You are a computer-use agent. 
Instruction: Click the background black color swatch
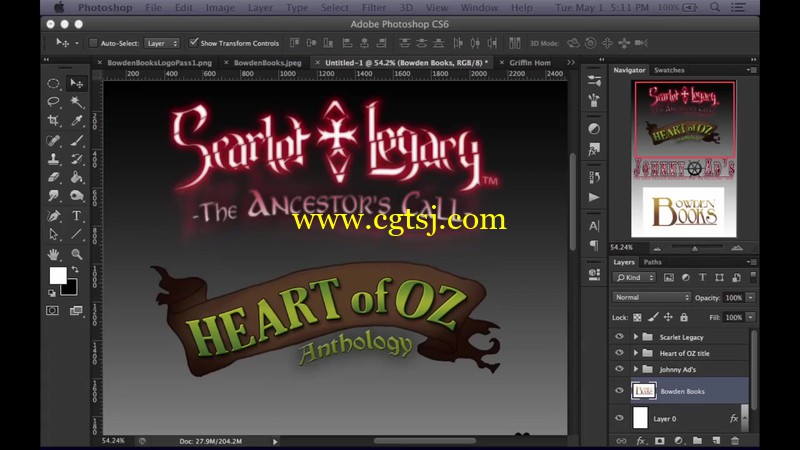pyautogui.click(x=71, y=289)
